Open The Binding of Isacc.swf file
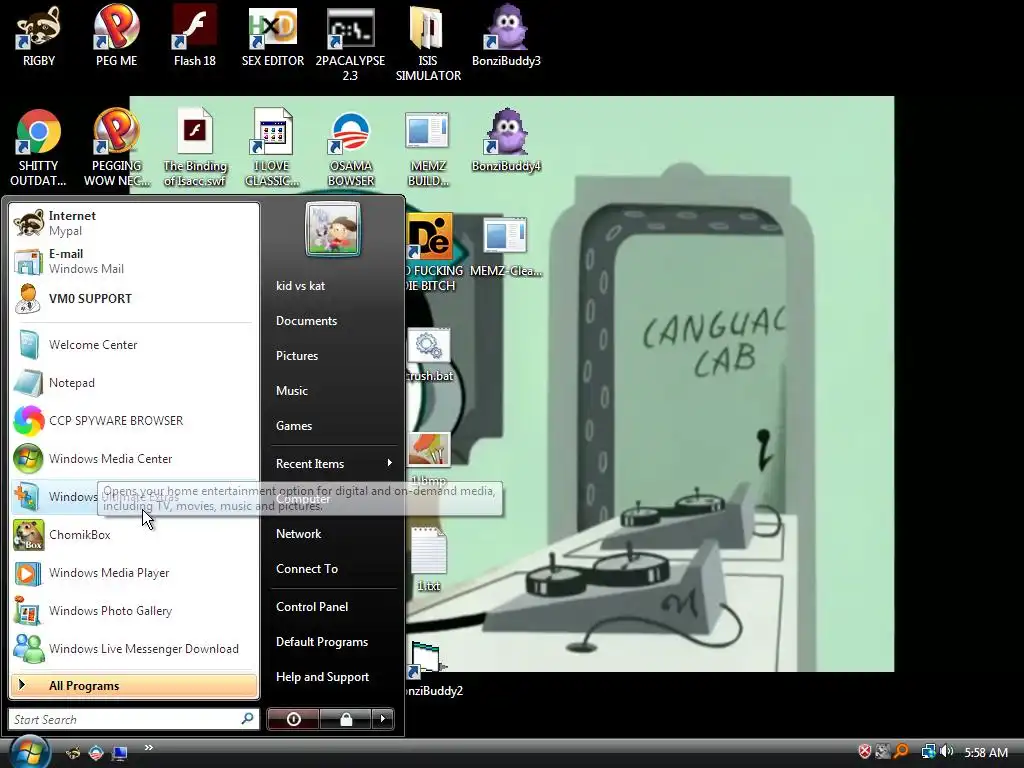 (195, 148)
